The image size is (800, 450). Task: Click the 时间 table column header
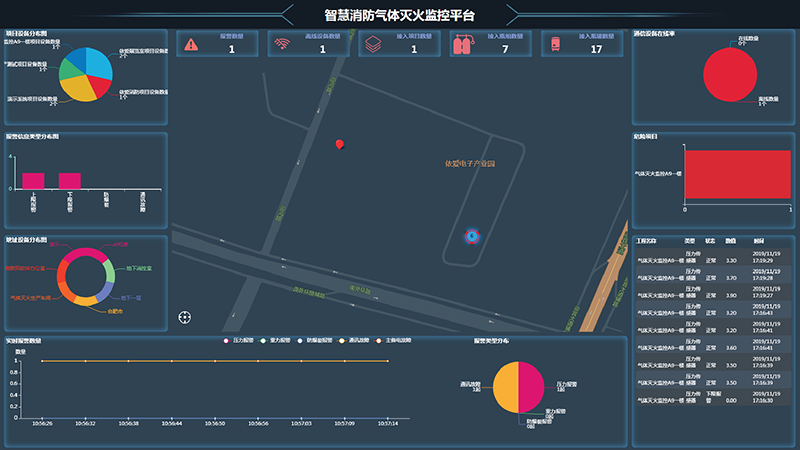[759, 241]
